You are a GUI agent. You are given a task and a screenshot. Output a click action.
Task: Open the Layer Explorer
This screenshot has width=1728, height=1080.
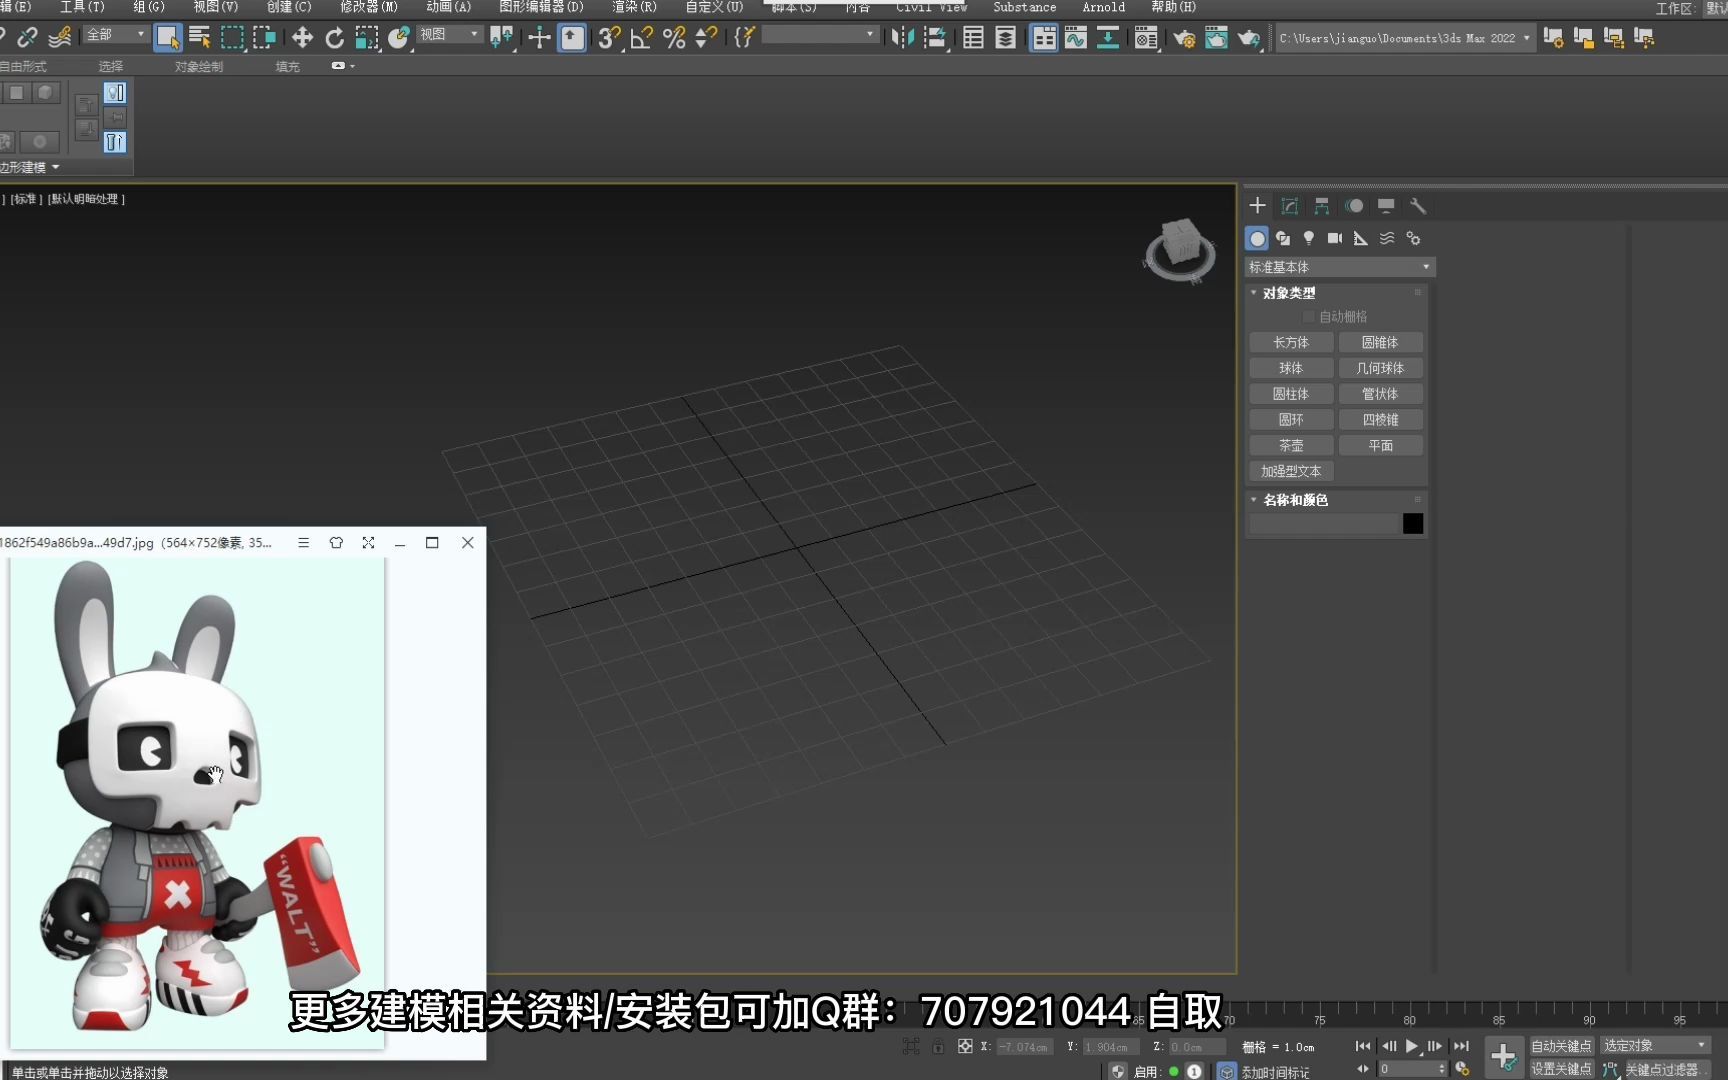tap(1006, 38)
